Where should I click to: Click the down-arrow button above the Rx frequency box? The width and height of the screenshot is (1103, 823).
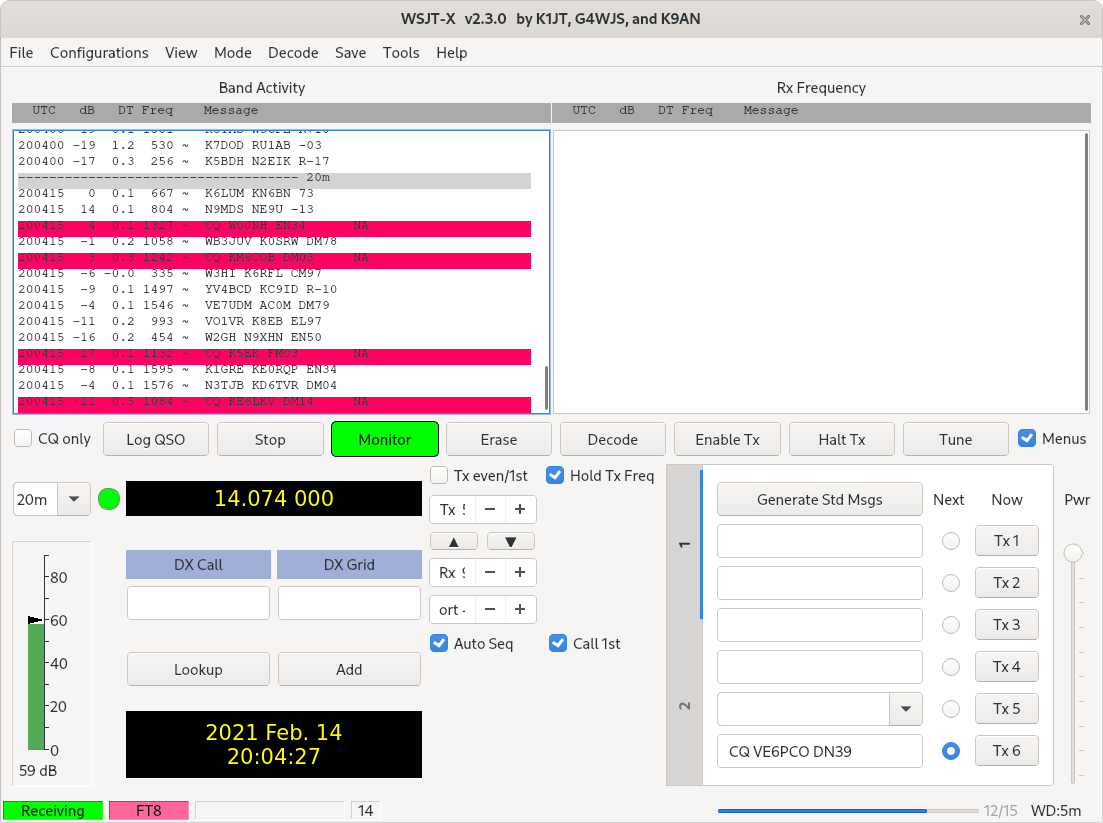pos(511,541)
